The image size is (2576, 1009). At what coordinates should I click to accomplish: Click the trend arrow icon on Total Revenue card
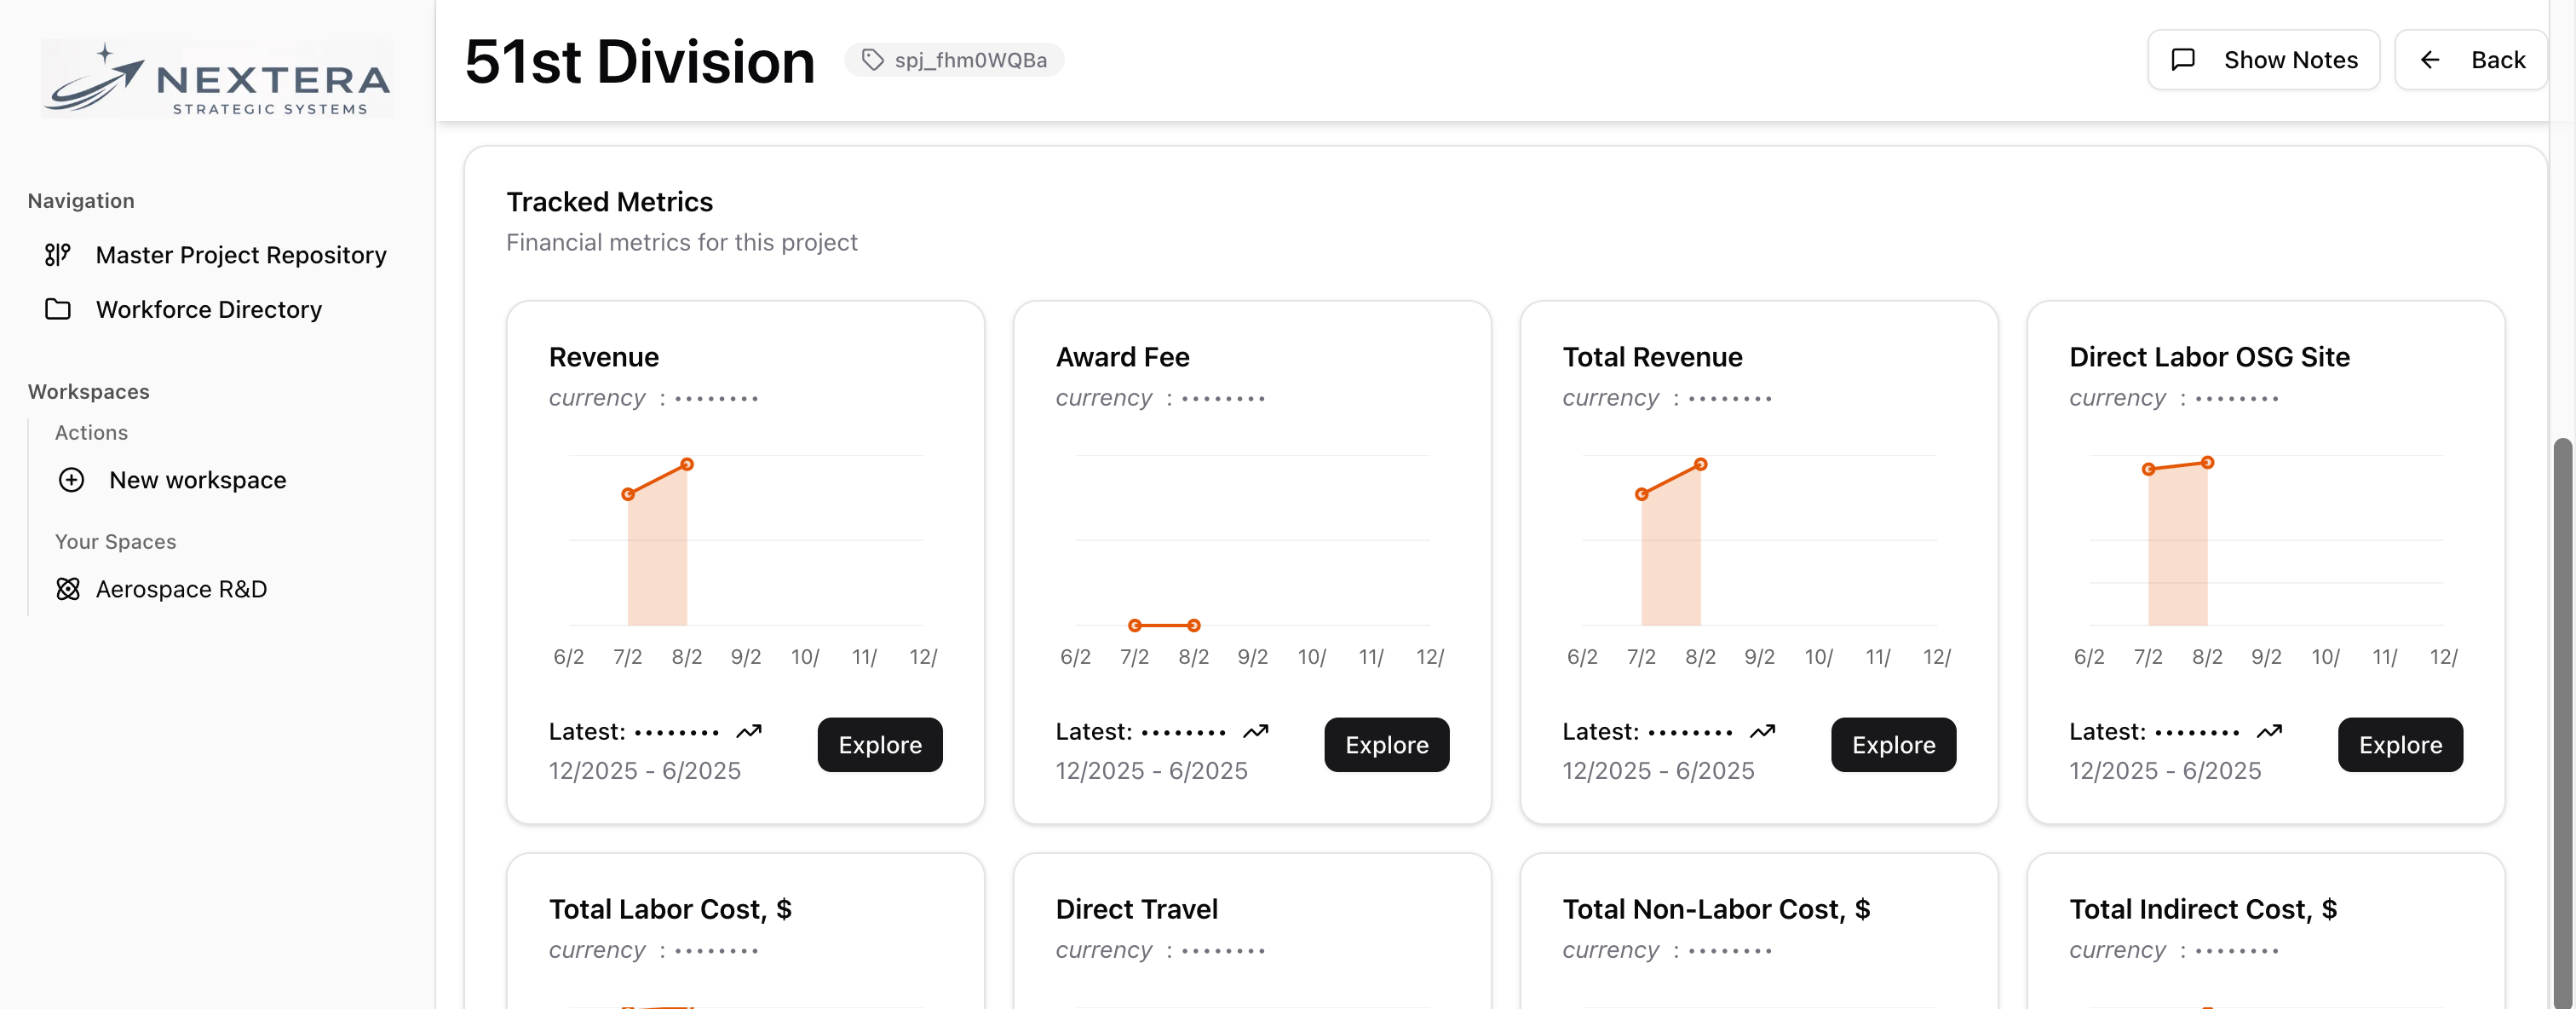[x=1763, y=732]
